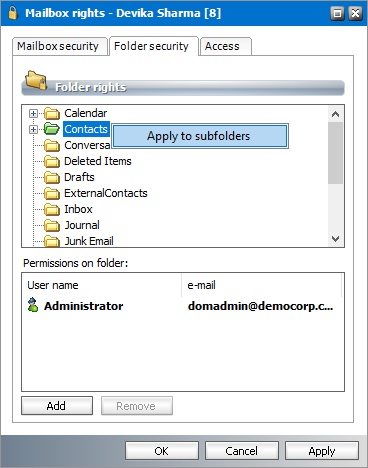
Task: Close the Mailbox rights dialog
Action: [x=355, y=13]
